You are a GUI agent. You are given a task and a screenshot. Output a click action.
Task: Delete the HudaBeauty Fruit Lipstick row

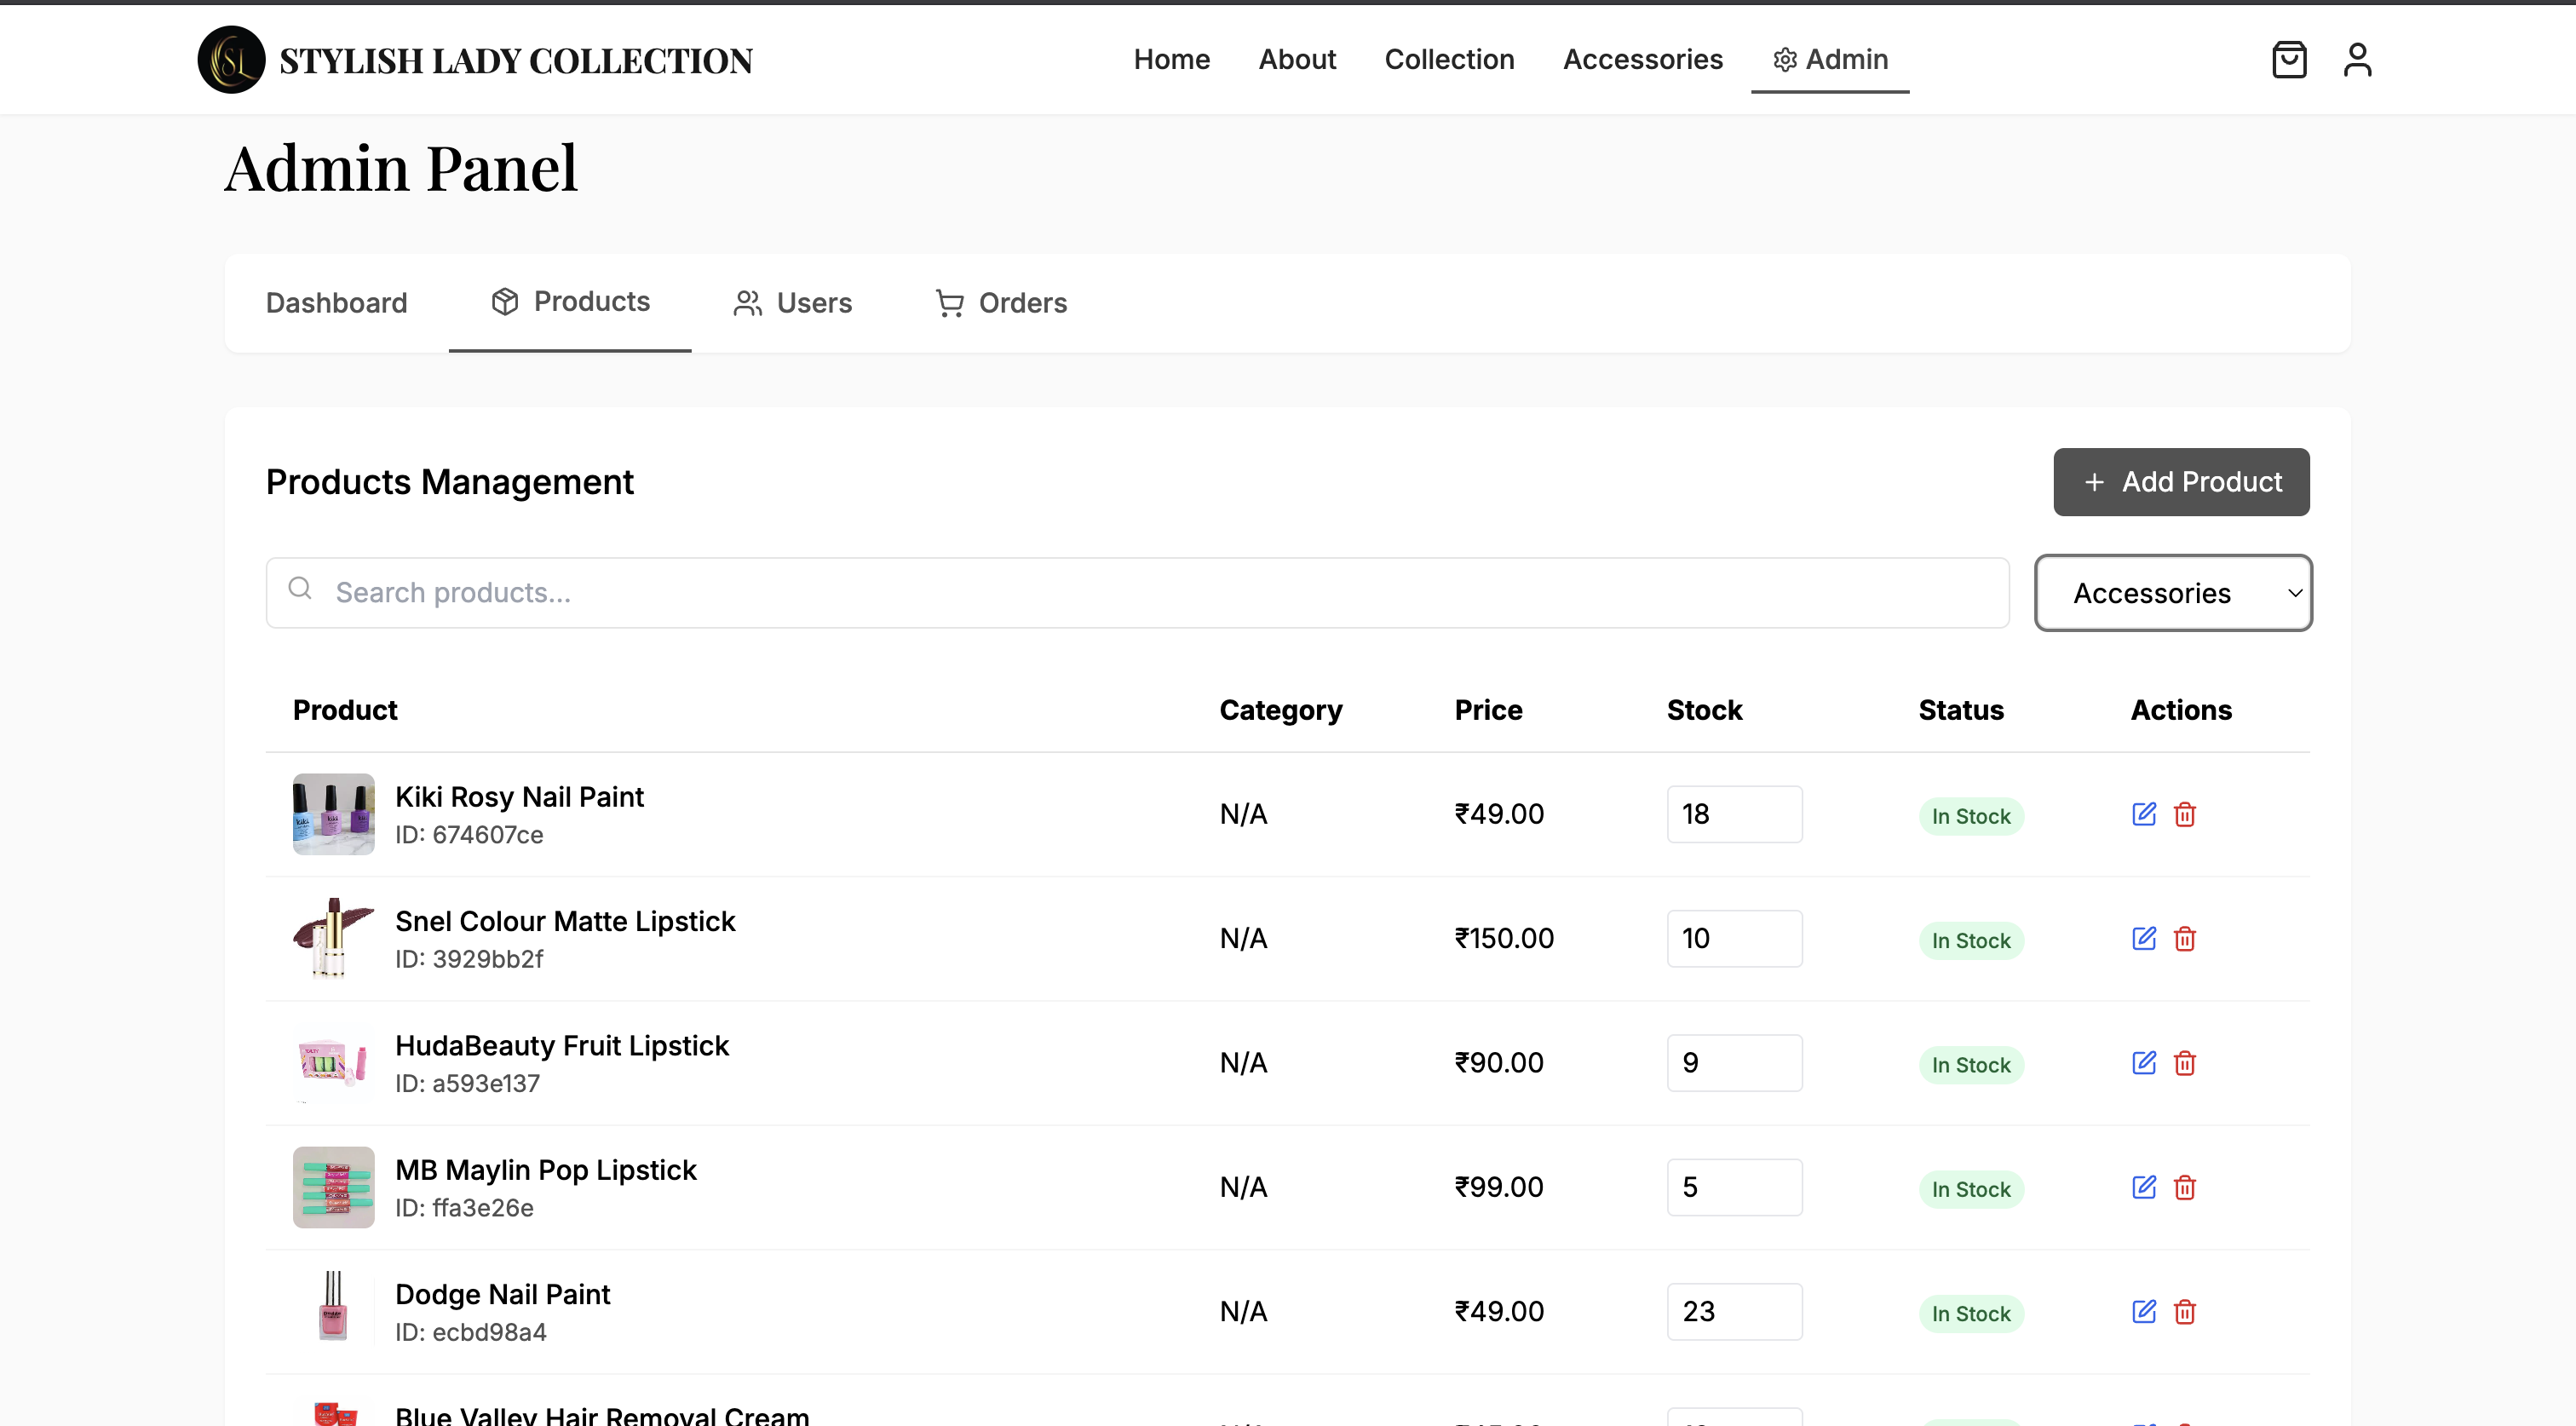coord(2184,1063)
